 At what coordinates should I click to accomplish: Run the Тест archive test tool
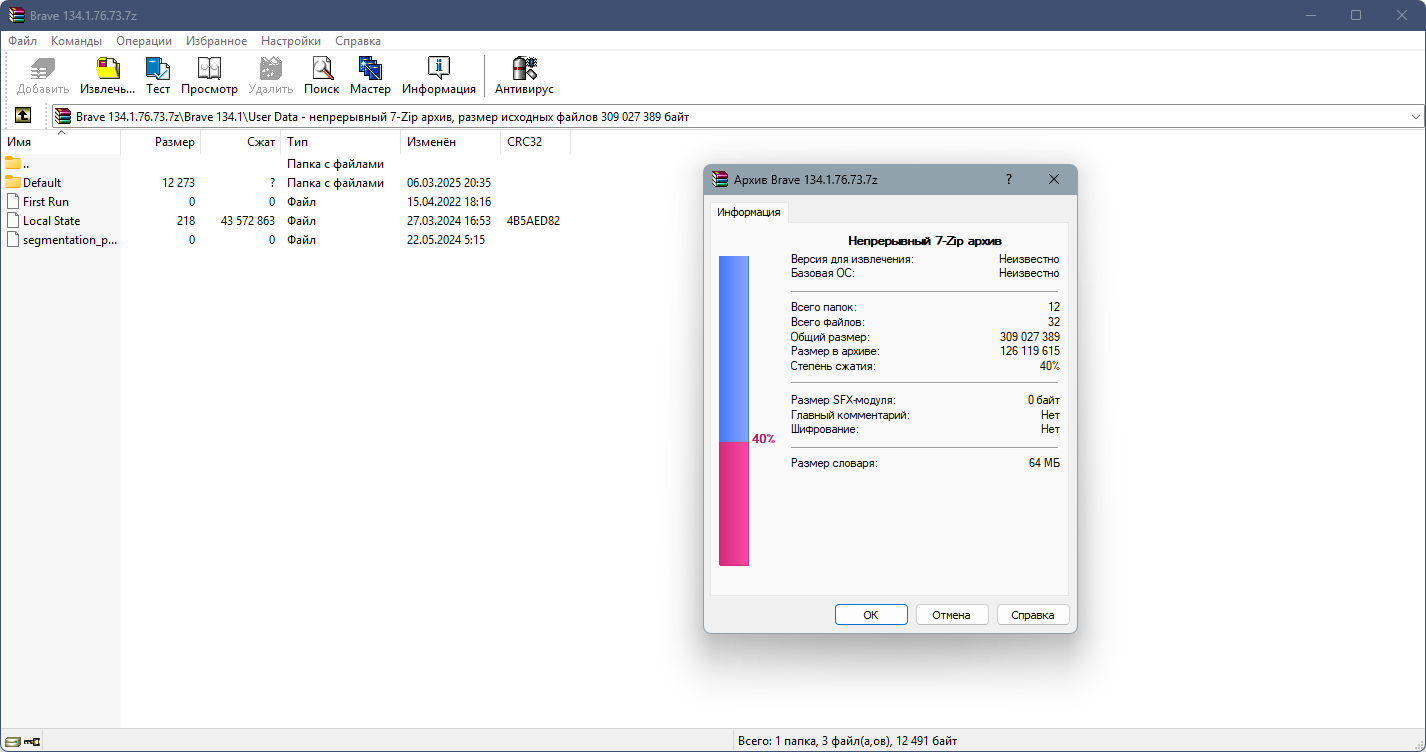point(158,76)
